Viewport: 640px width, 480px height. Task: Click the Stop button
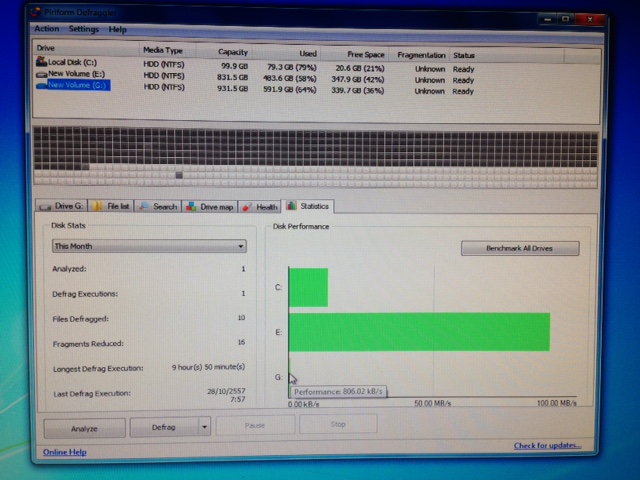point(338,424)
